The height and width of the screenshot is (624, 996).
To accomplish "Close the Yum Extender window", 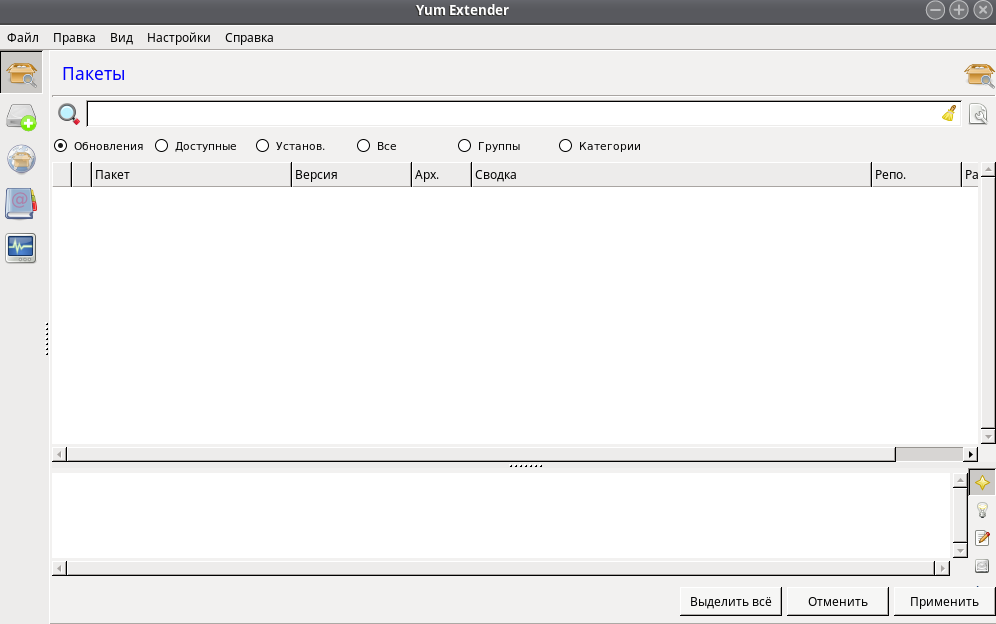I will [x=983, y=10].
